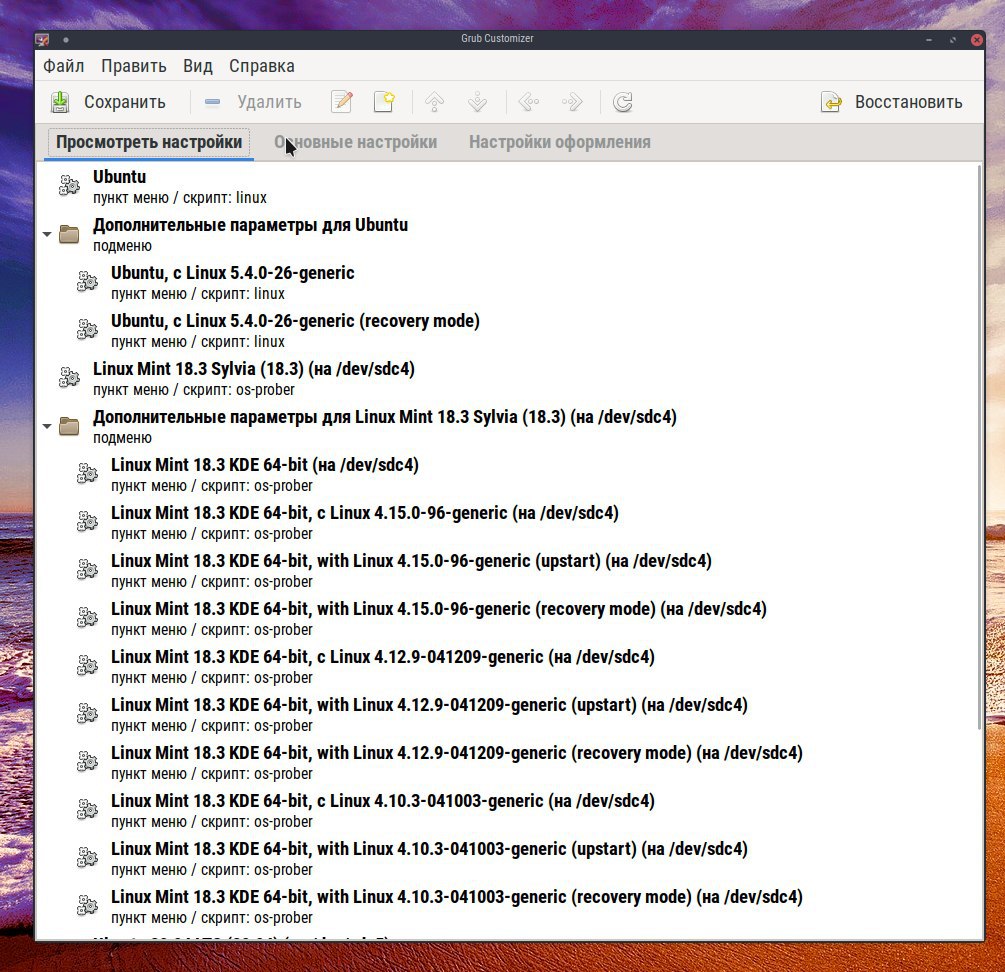This screenshot has width=1005, height=972.
Task: Select Ubuntu 5.4.0-26-generic (recovery mode) entry
Action: click(507, 331)
